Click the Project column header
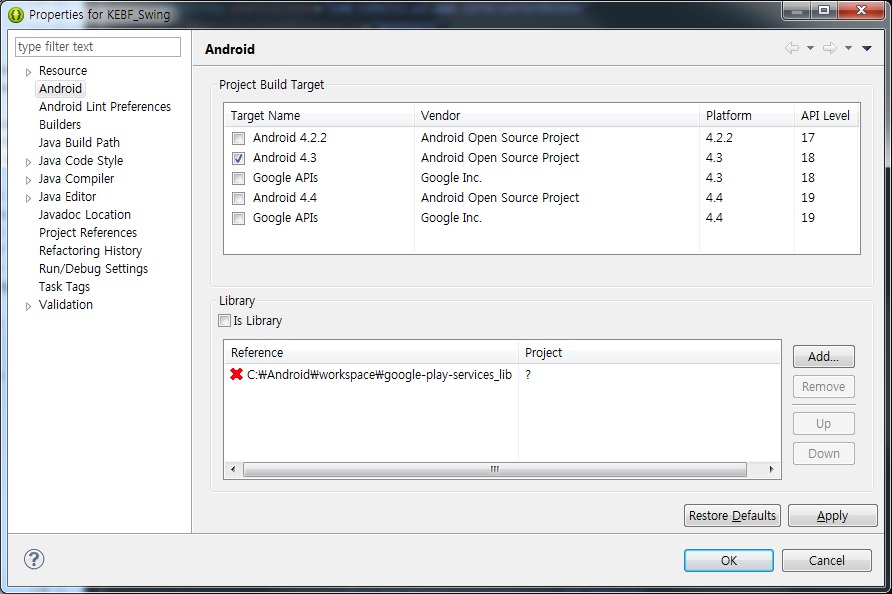 649,353
